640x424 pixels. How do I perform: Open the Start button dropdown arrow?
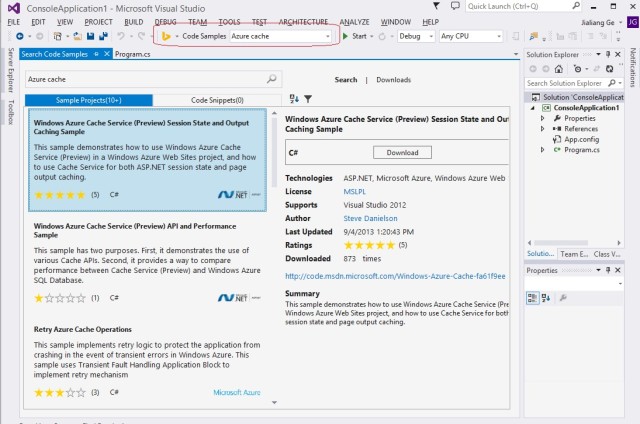(x=371, y=36)
